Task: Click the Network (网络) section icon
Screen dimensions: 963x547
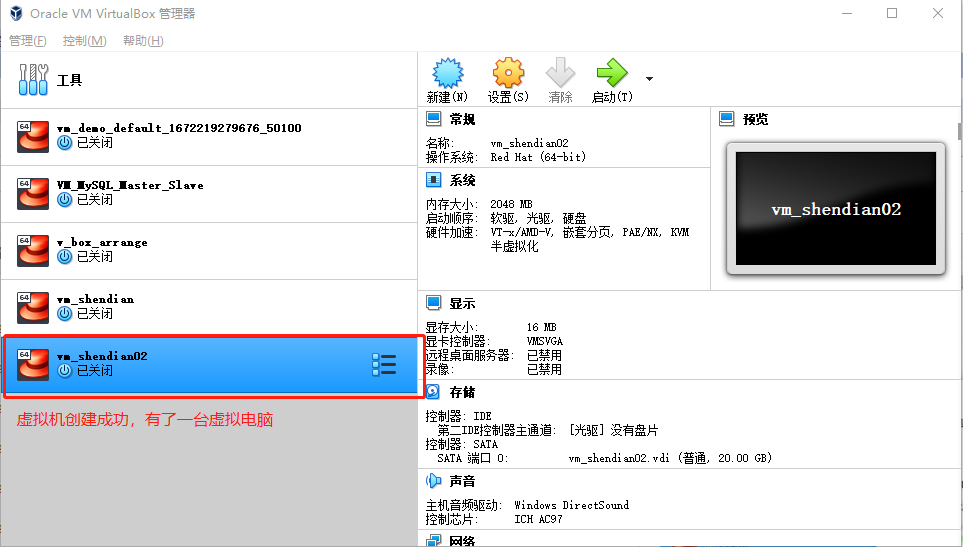Action: click(434, 540)
